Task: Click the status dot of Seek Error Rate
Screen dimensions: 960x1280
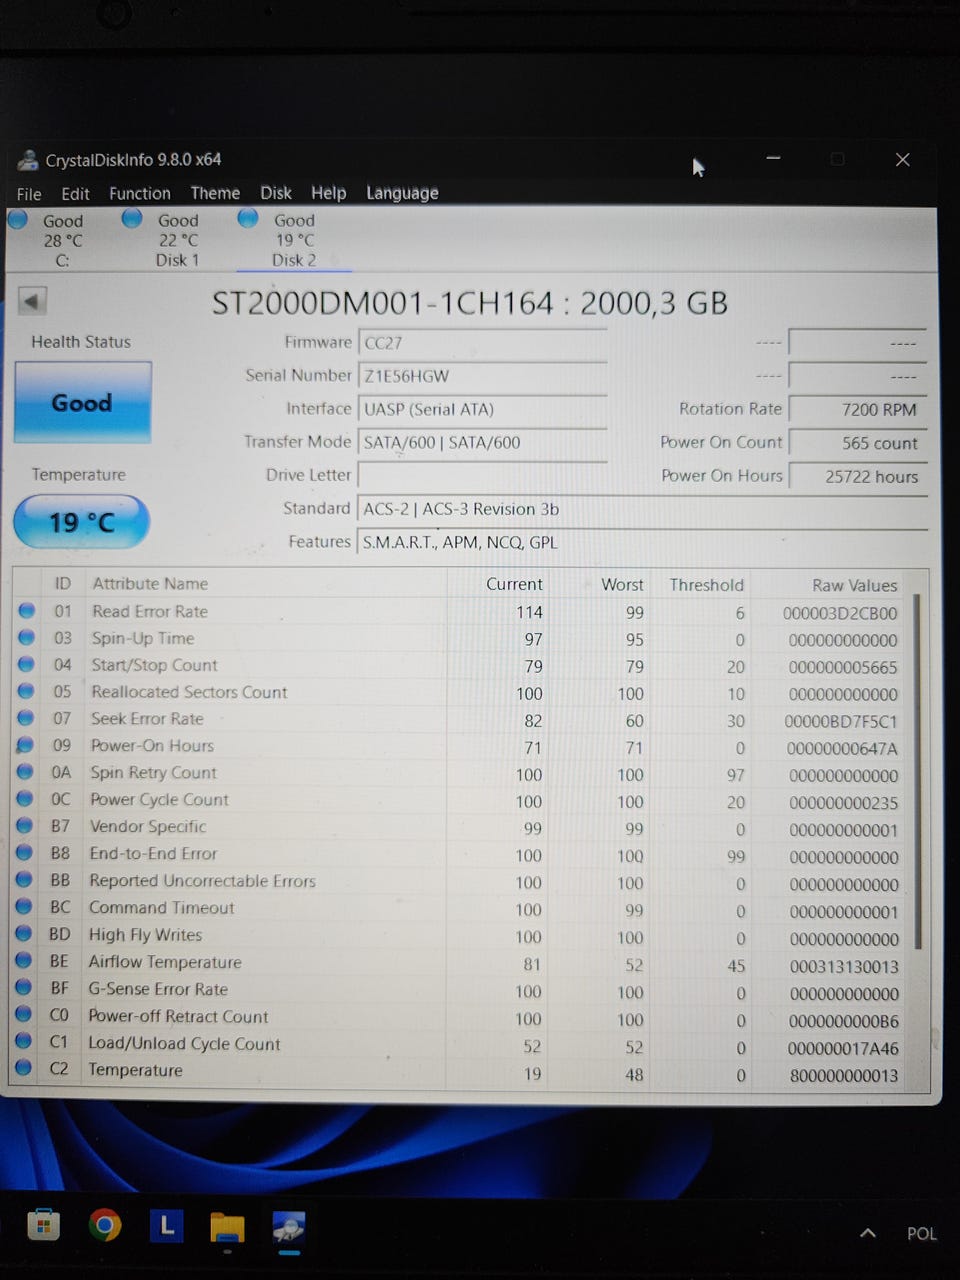Action: (x=27, y=718)
